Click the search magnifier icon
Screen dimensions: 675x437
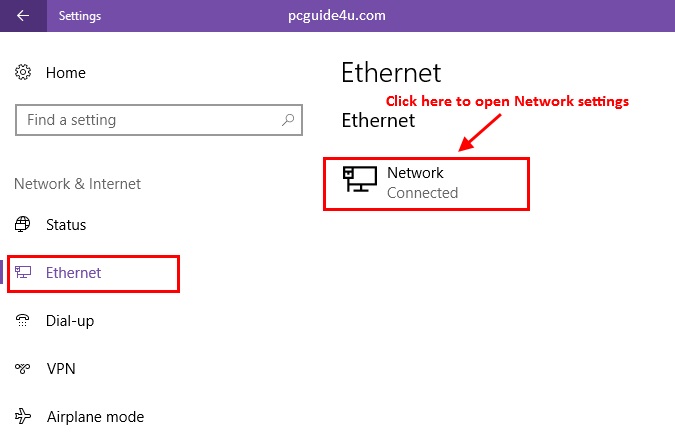tap(288, 120)
